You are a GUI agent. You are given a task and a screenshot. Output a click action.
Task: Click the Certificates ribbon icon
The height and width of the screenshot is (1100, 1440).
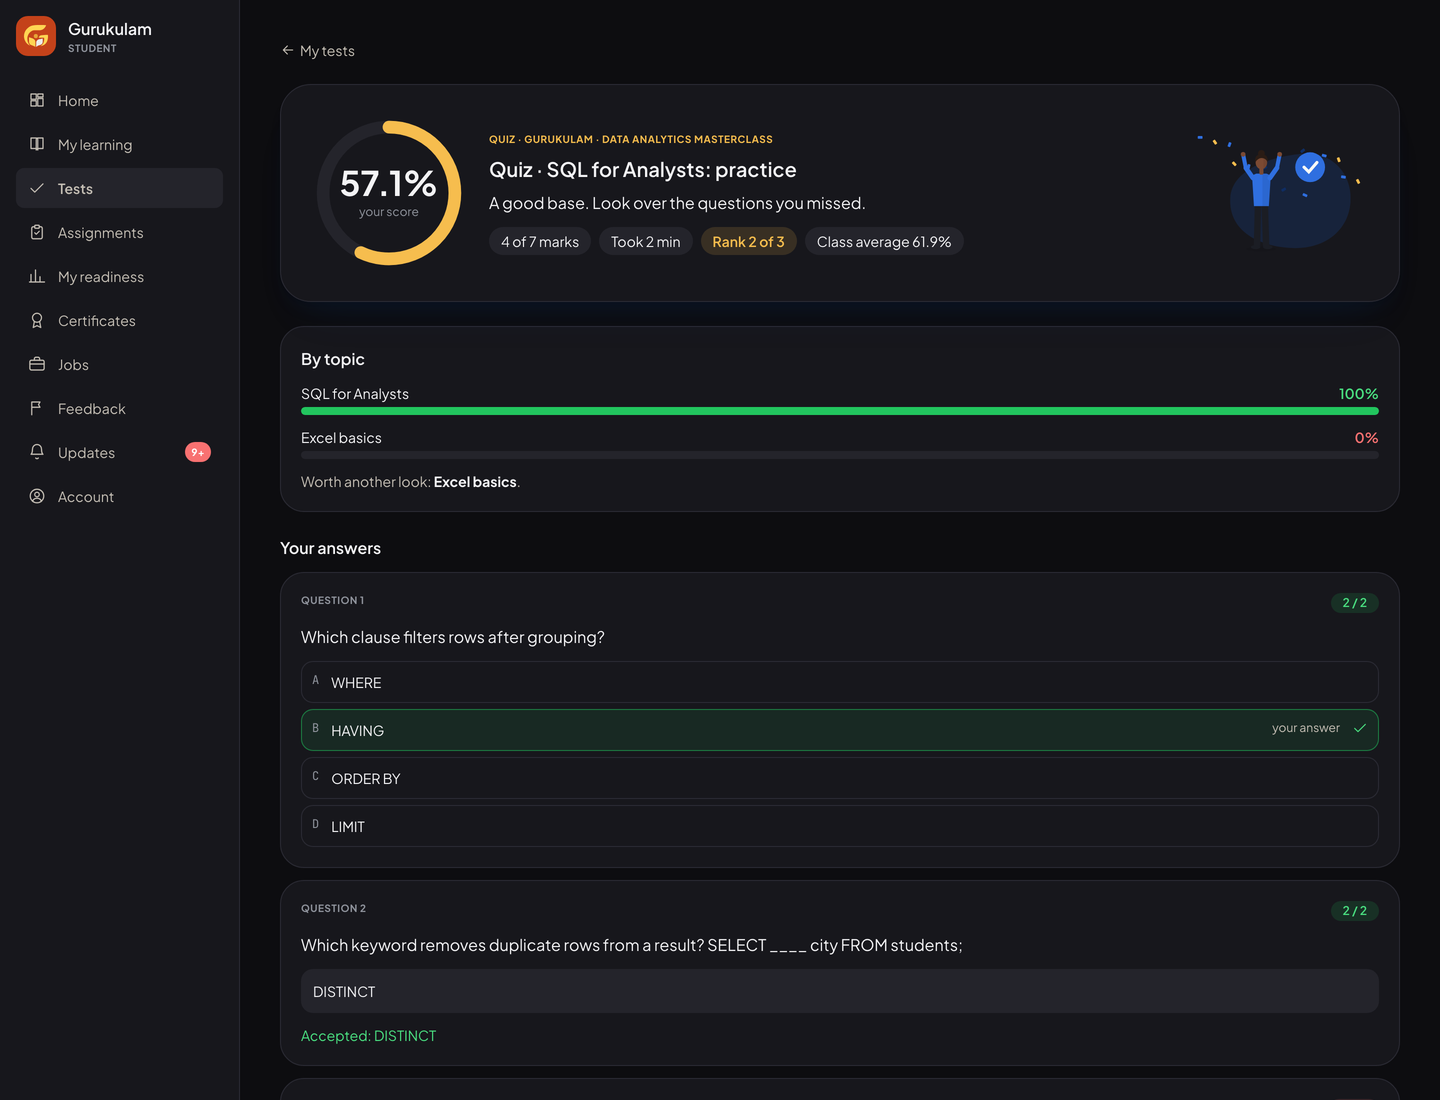pos(37,320)
